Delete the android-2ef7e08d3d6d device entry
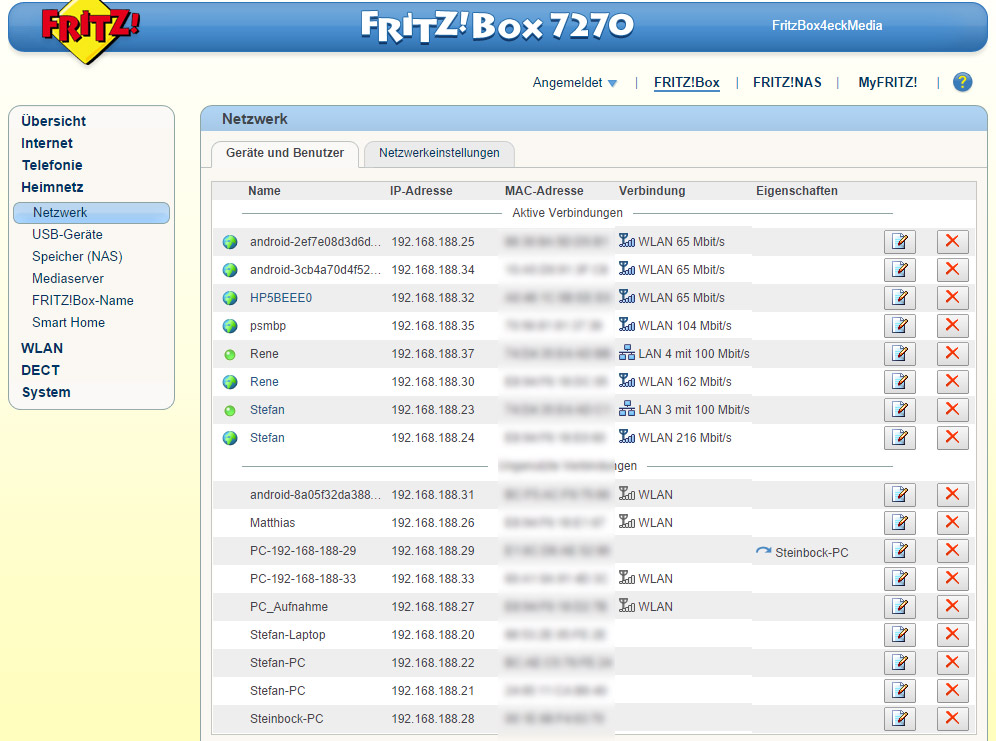 [952, 241]
